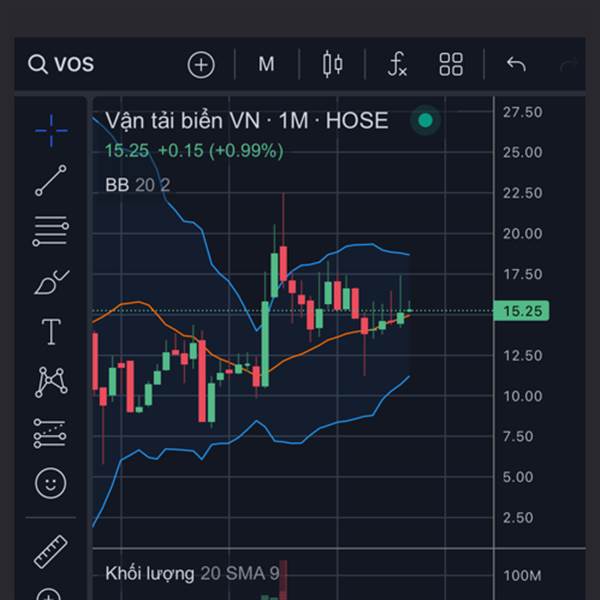
Task: Undo the last chart action
Action: point(516,64)
